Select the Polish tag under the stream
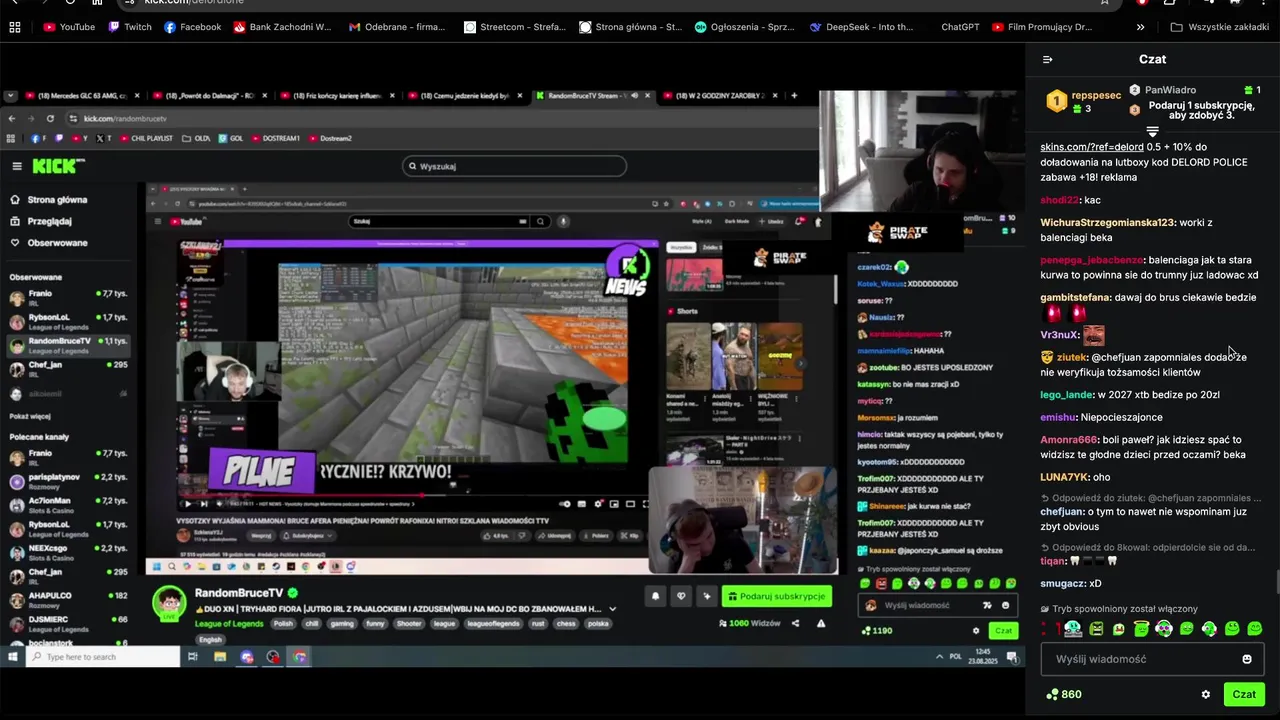Image resolution: width=1280 pixels, height=720 pixels. click(x=283, y=624)
